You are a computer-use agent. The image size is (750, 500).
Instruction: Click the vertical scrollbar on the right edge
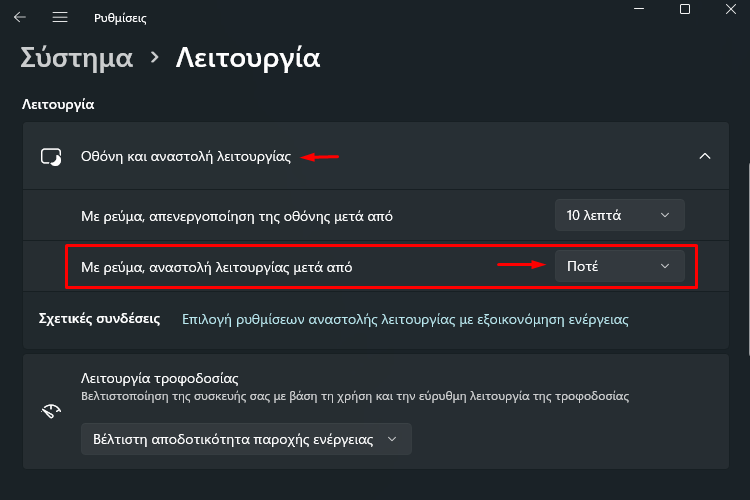tap(748, 258)
